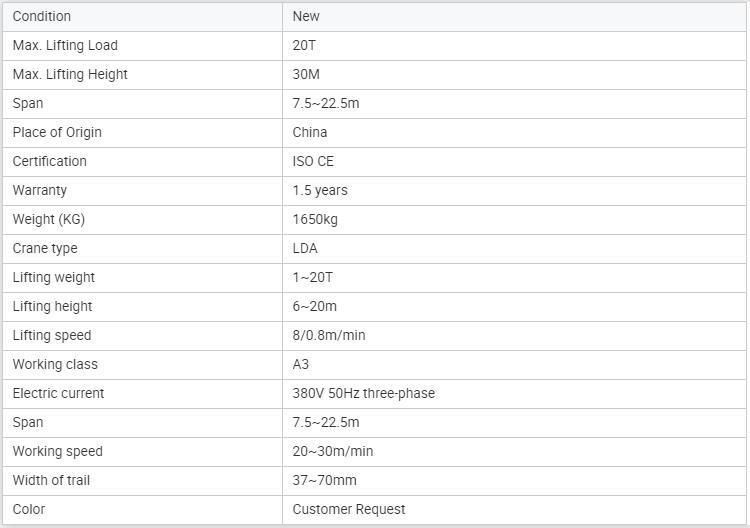Click the 380V 50Hz three-phase value
Viewport: 750px width, 528px height.
point(364,394)
